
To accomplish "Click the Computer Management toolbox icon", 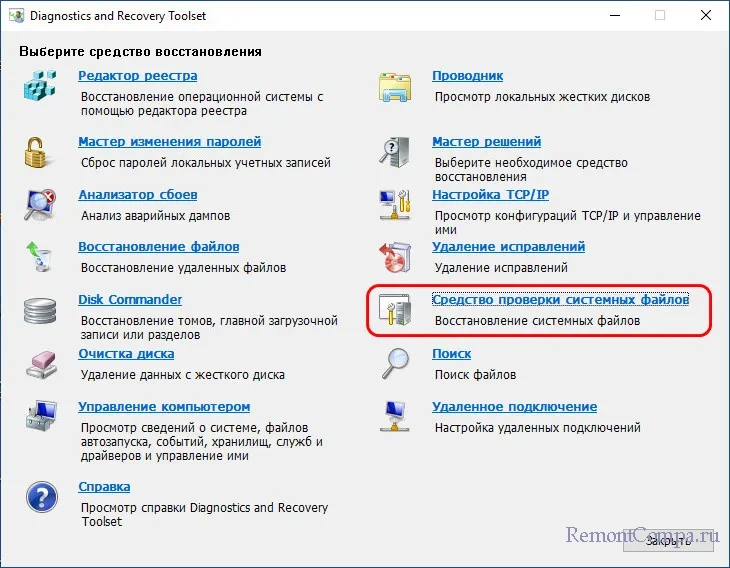I will pyautogui.click(x=41, y=416).
